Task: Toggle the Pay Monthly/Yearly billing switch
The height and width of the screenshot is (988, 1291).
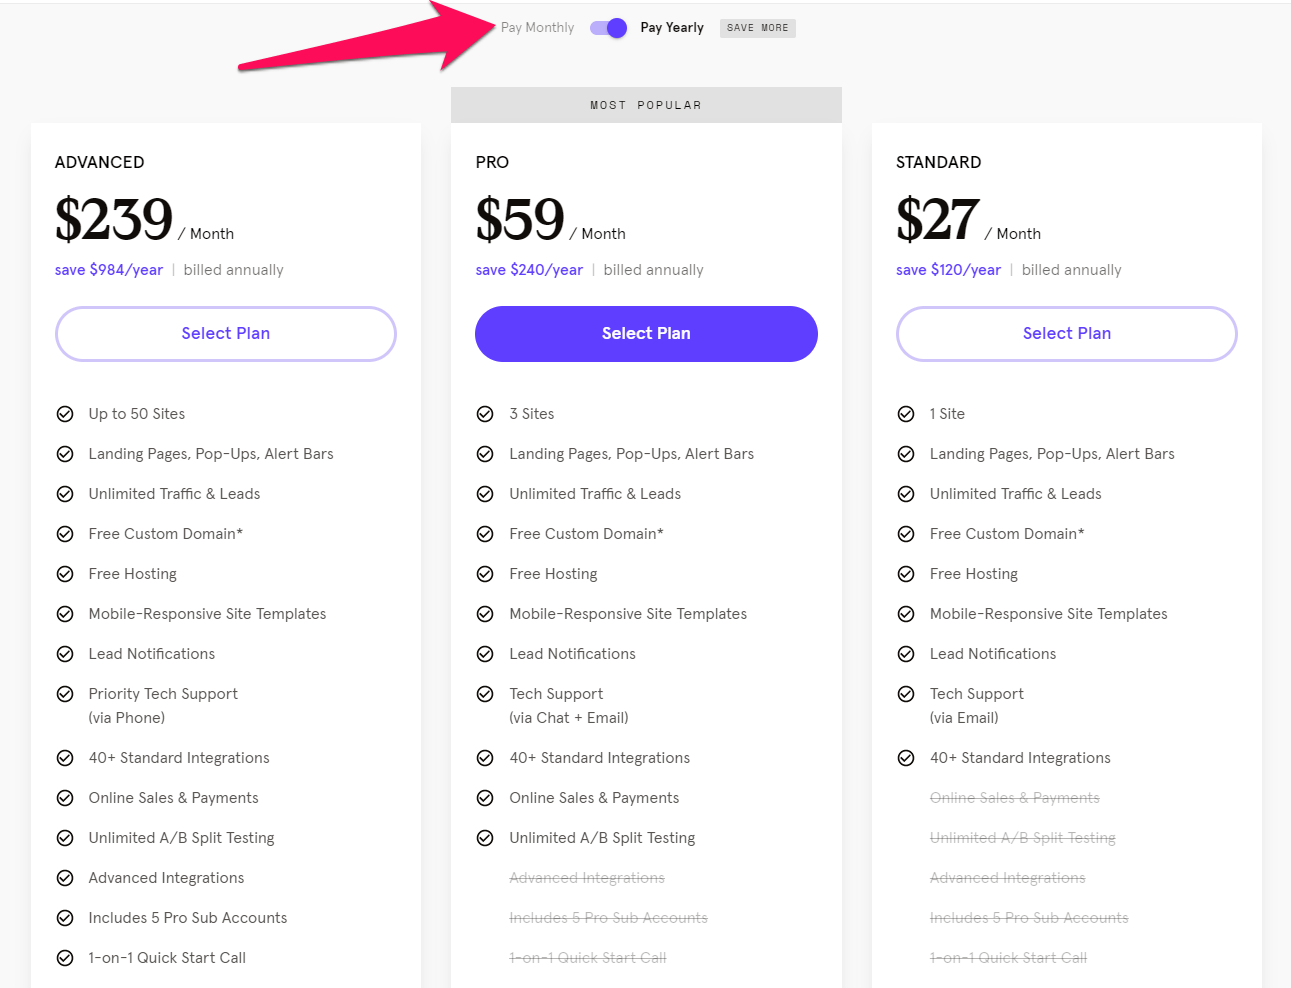Action: tap(608, 28)
